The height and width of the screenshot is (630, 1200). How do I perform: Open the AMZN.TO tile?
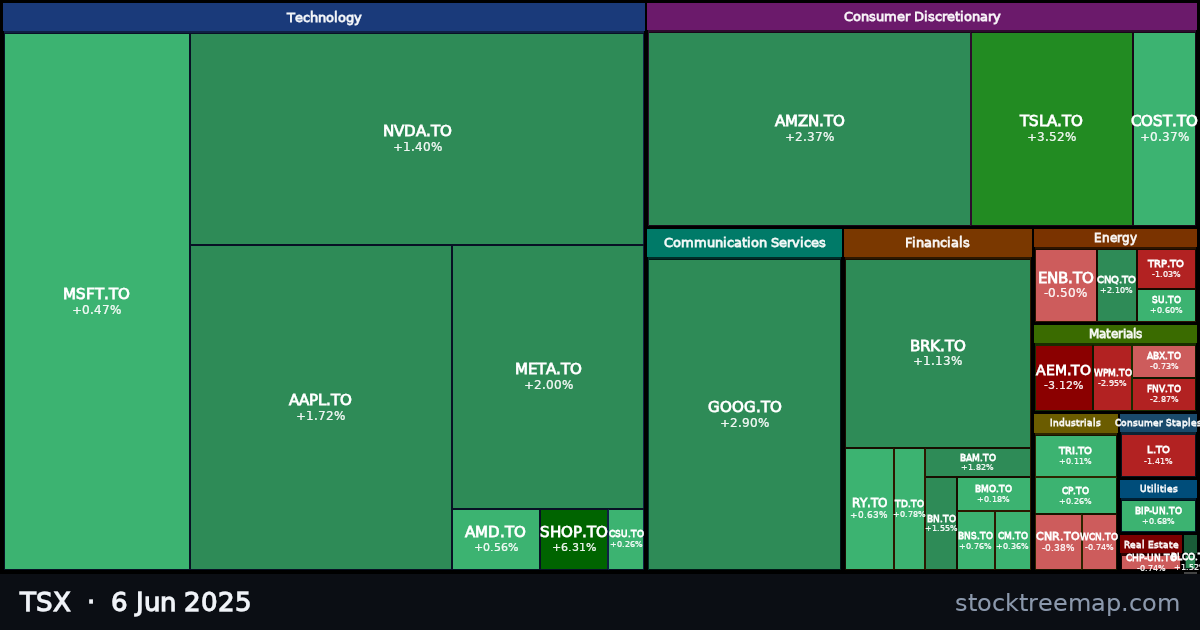click(x=809, y=129)
